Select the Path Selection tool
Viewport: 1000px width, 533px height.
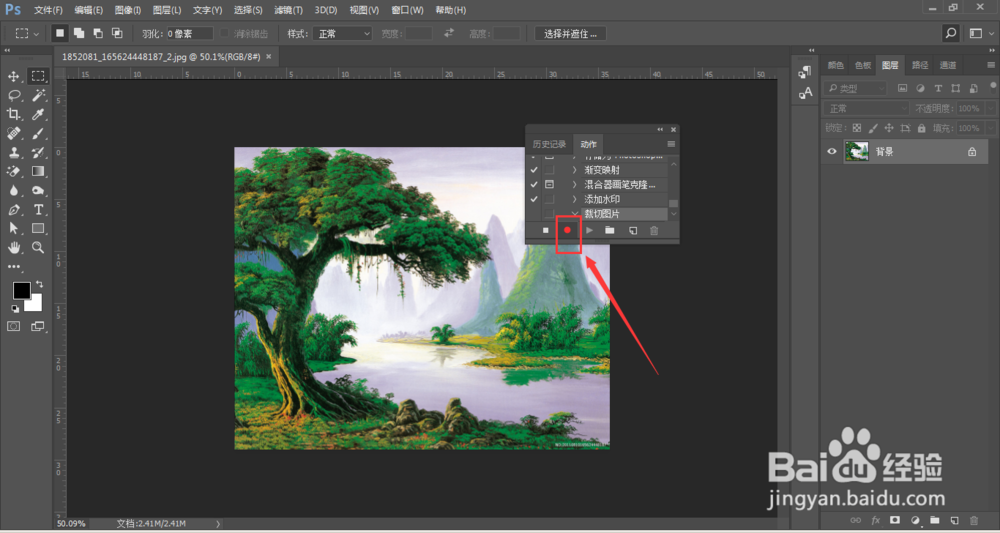[13, 228]
